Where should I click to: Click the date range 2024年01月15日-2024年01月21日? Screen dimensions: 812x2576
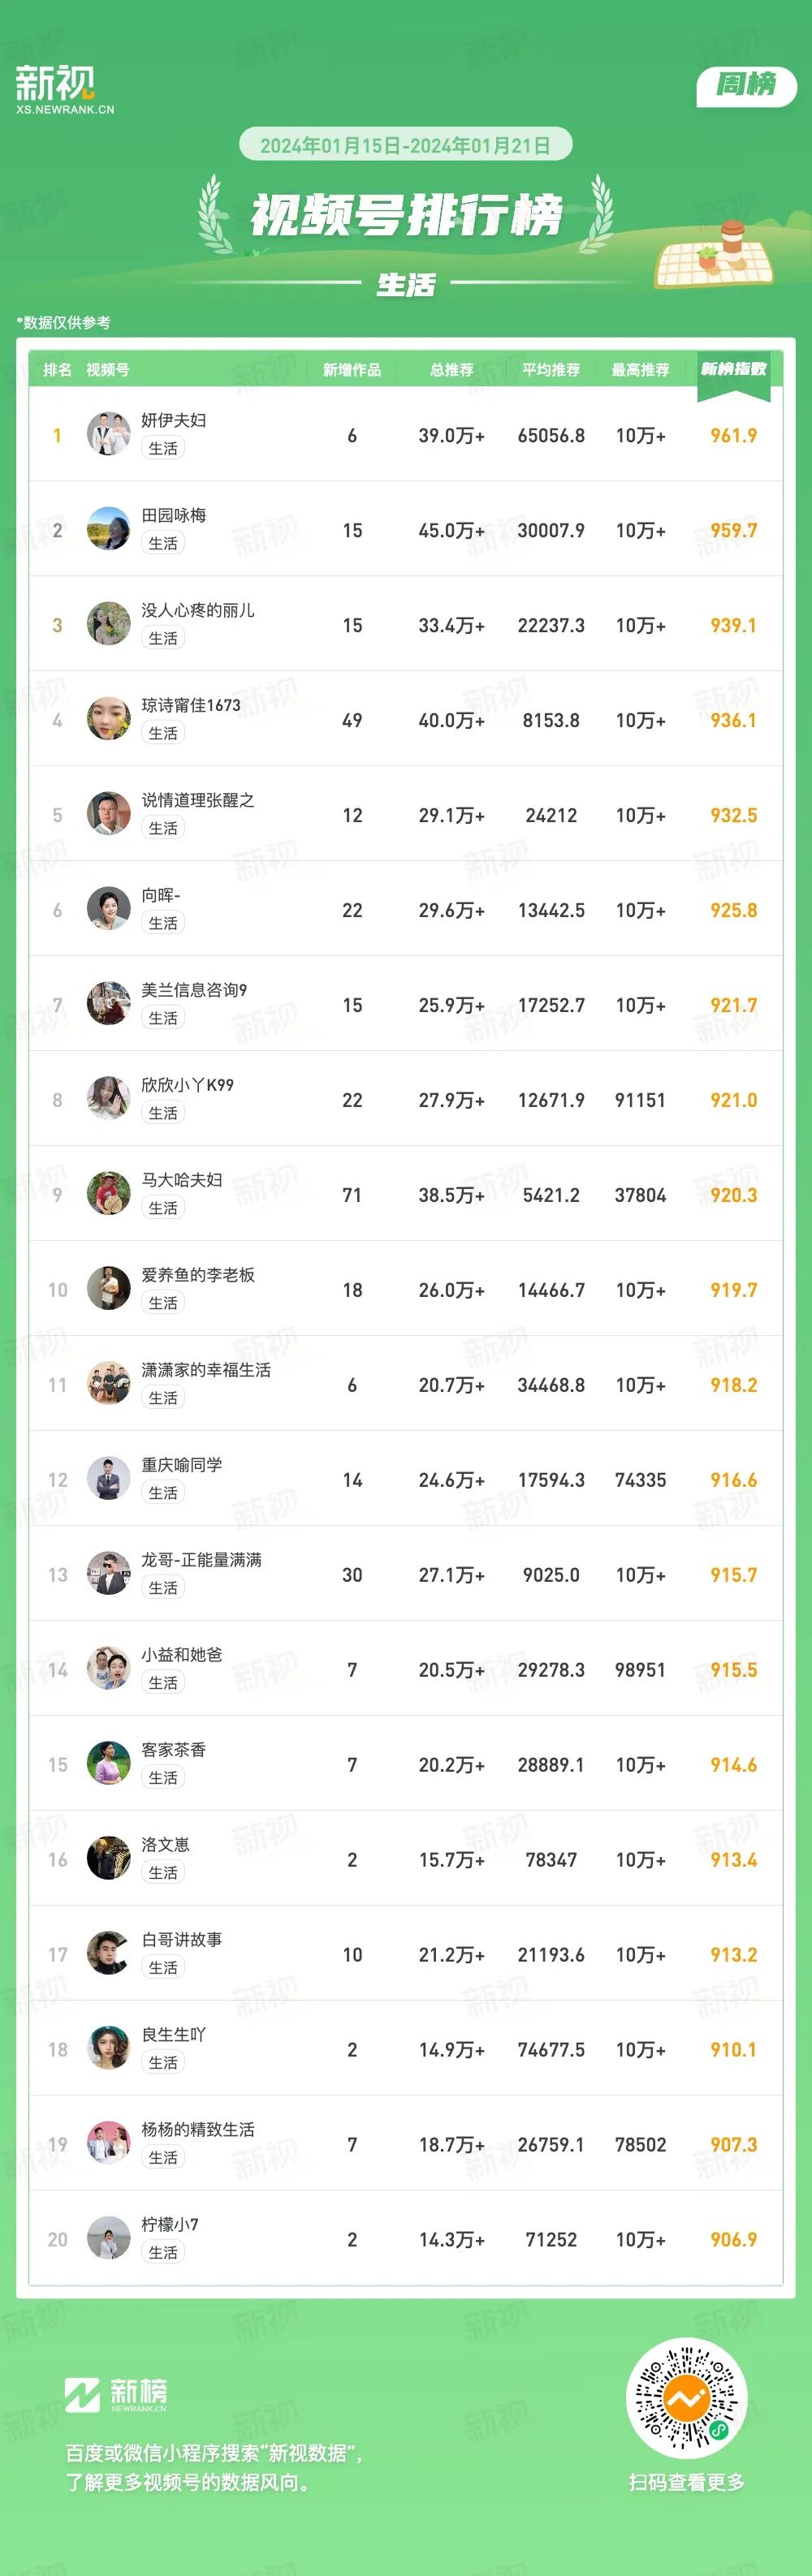click(x=405, y=145)
